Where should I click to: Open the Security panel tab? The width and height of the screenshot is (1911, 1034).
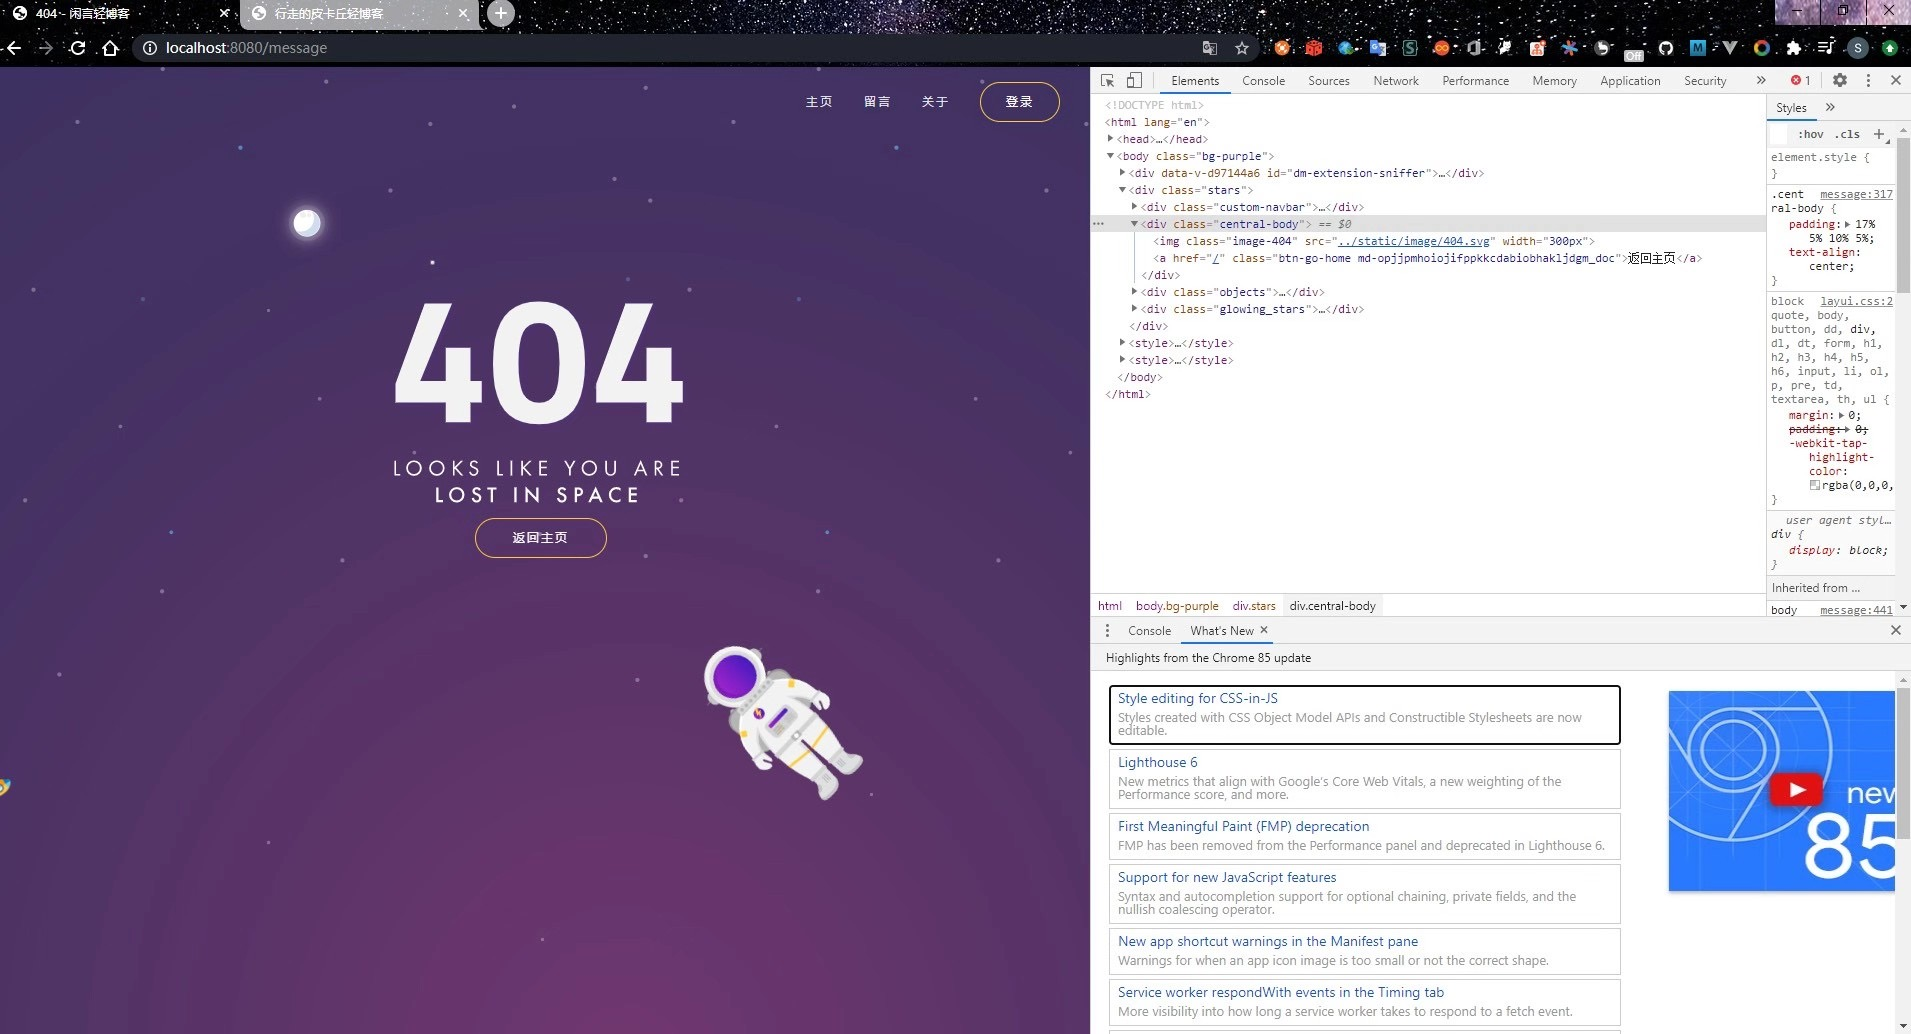(x=1705, y=81)
